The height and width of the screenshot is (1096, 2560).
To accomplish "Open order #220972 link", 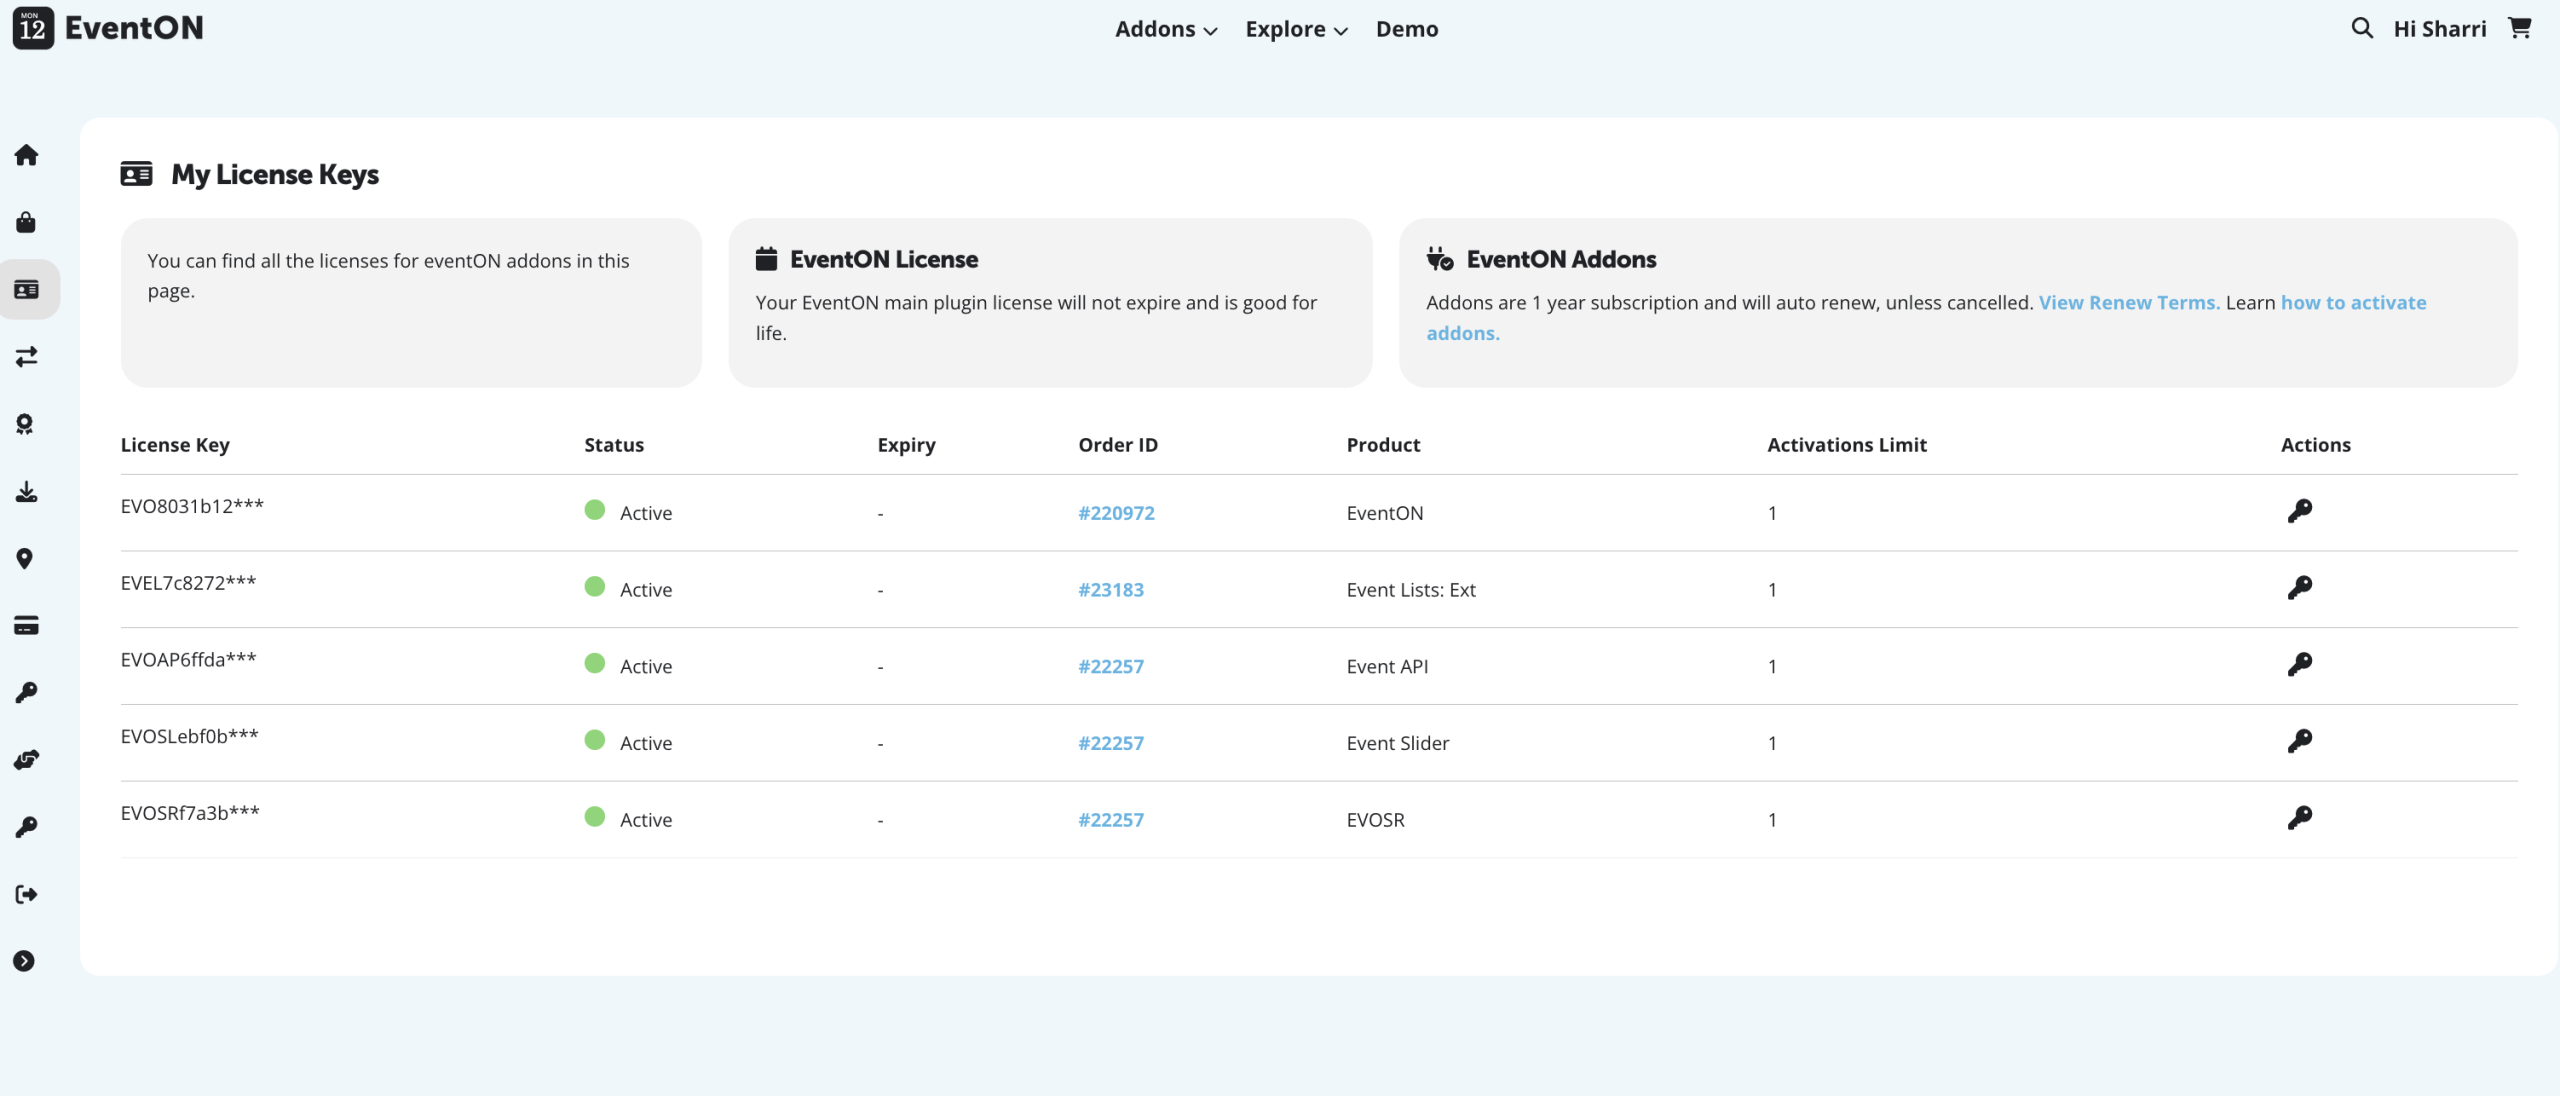I will [1116, 513].
